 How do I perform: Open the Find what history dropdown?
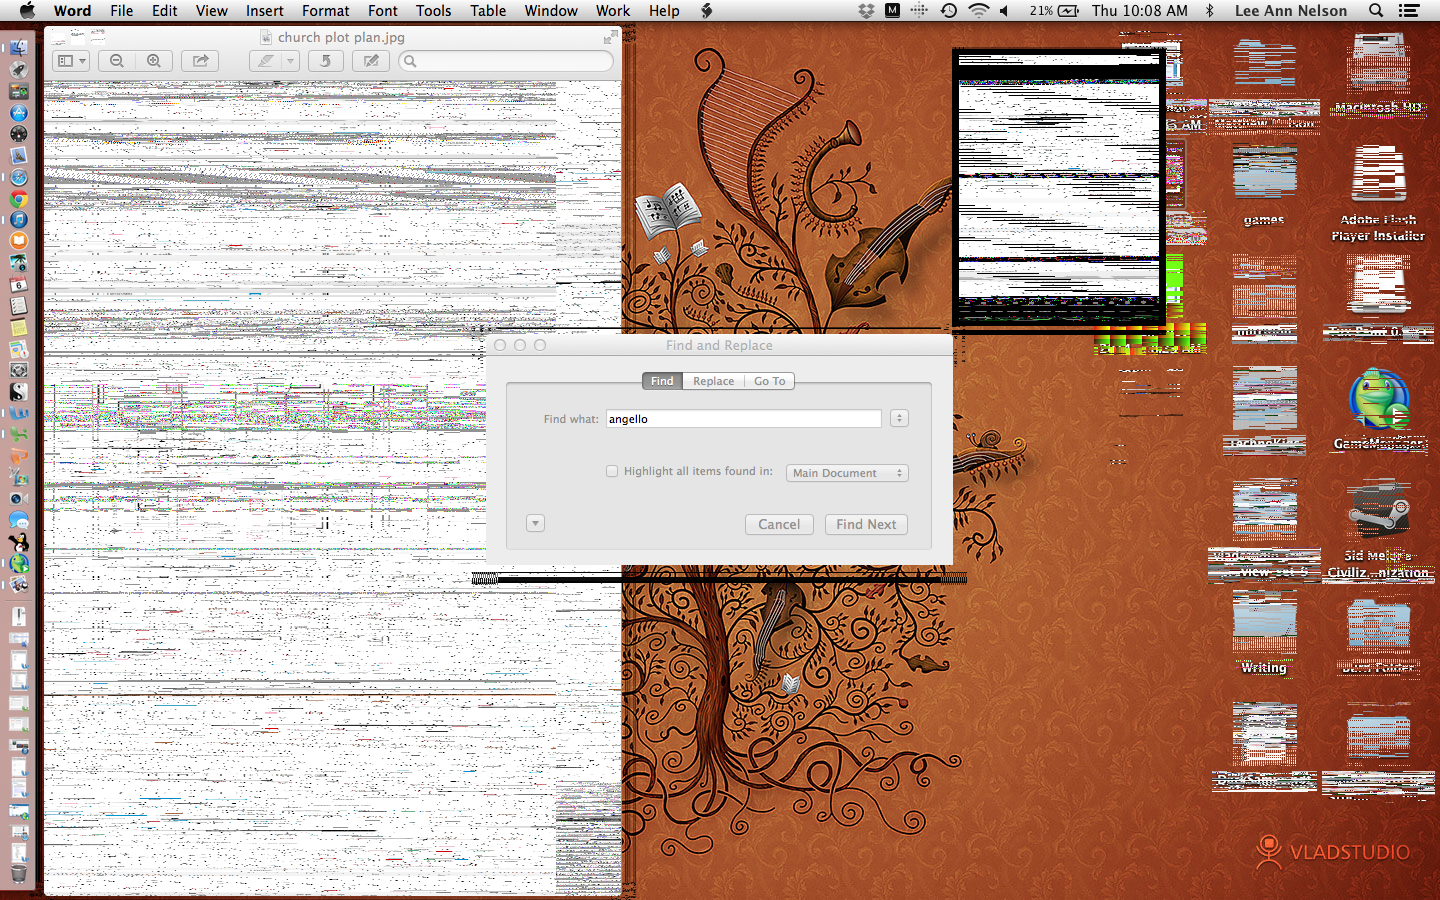coord(899,418)
